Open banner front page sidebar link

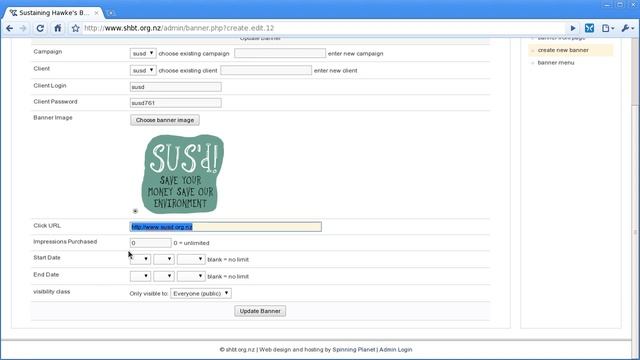tap(561, 38)
